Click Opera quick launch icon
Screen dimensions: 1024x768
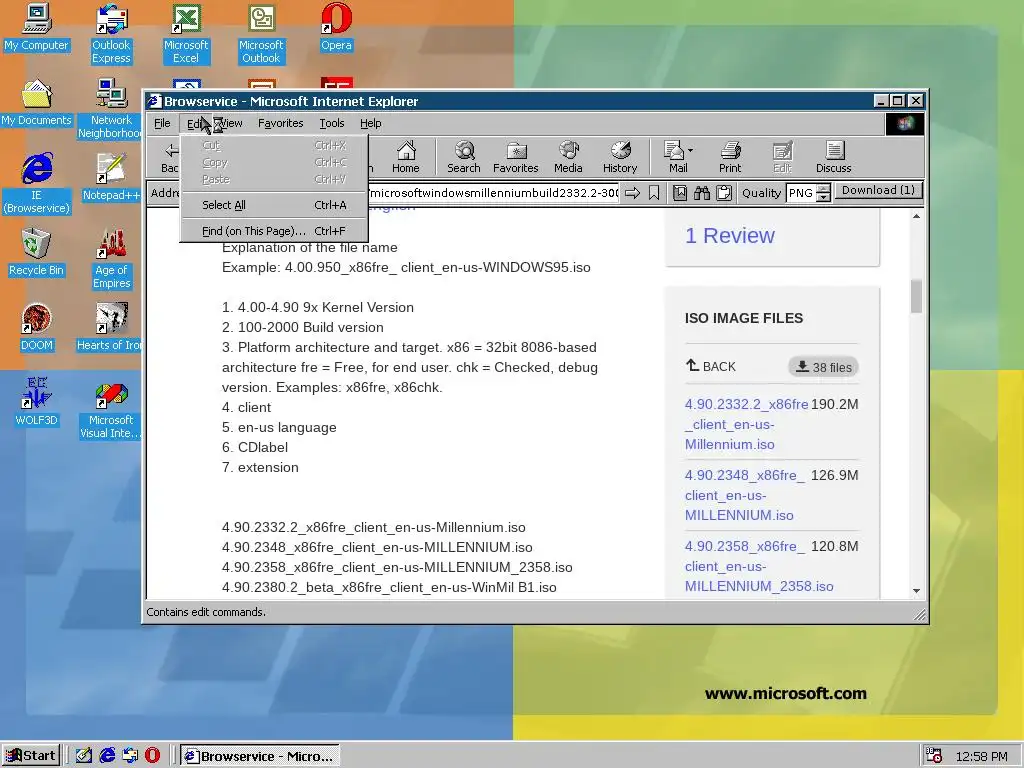[x=152, y=756]
